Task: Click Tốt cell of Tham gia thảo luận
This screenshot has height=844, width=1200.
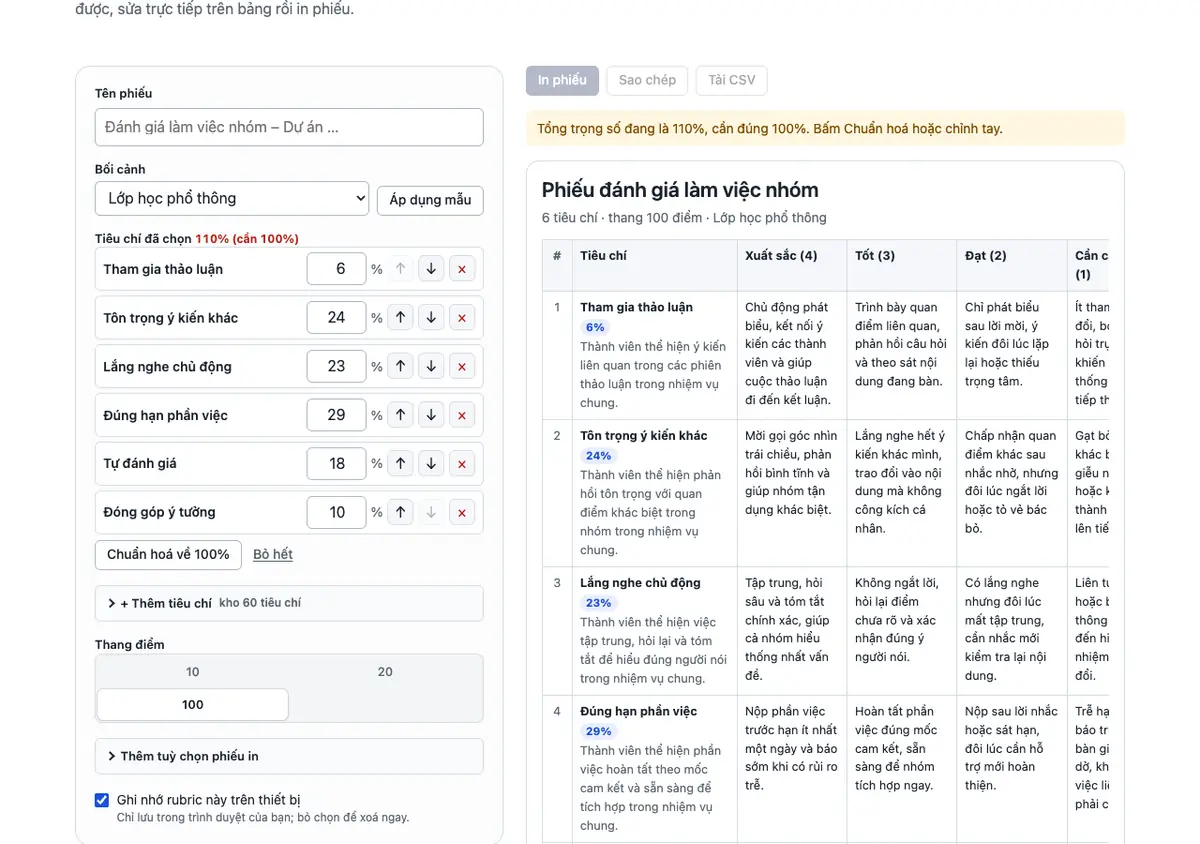Action: tap(902, 355)
